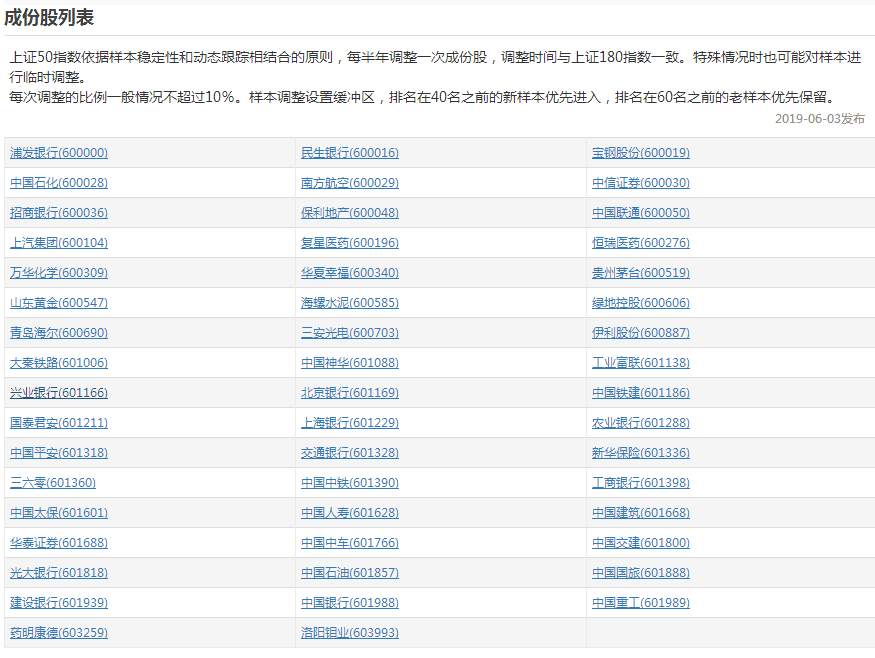Select the 兴业银行(601166) link
This screenshot has height=658, width=875.
coord(59,393)
